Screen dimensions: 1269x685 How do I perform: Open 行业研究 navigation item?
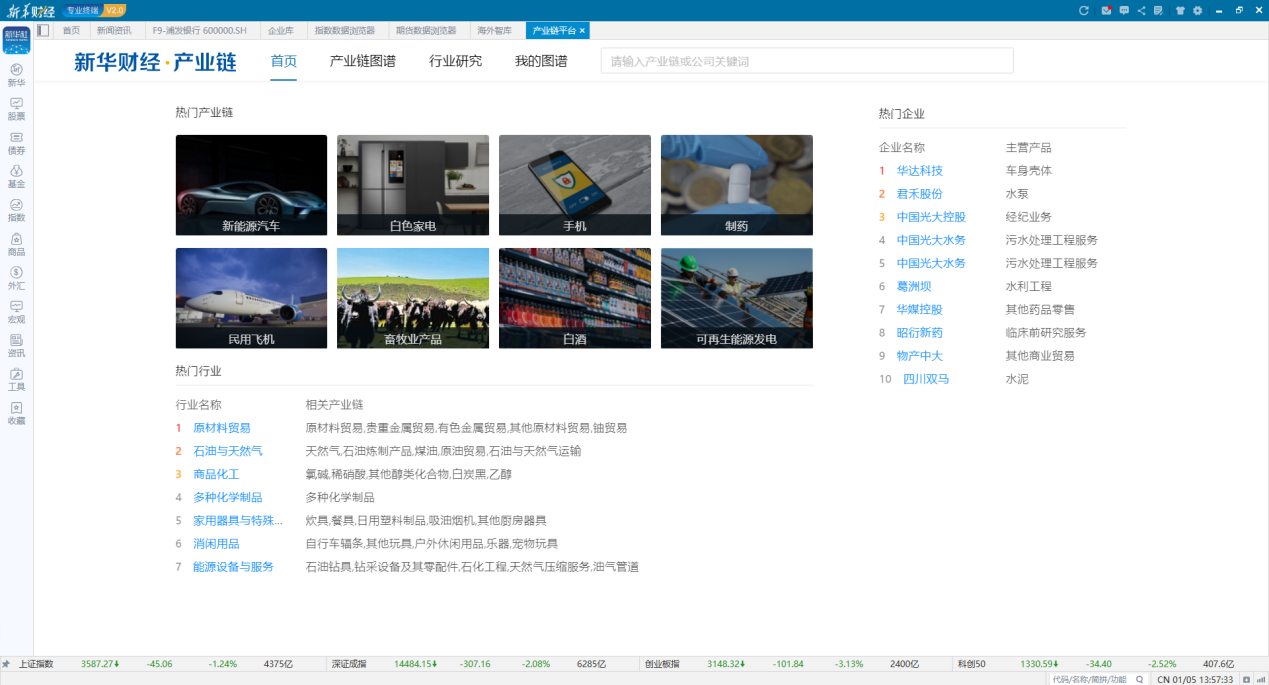click(455, 61)
